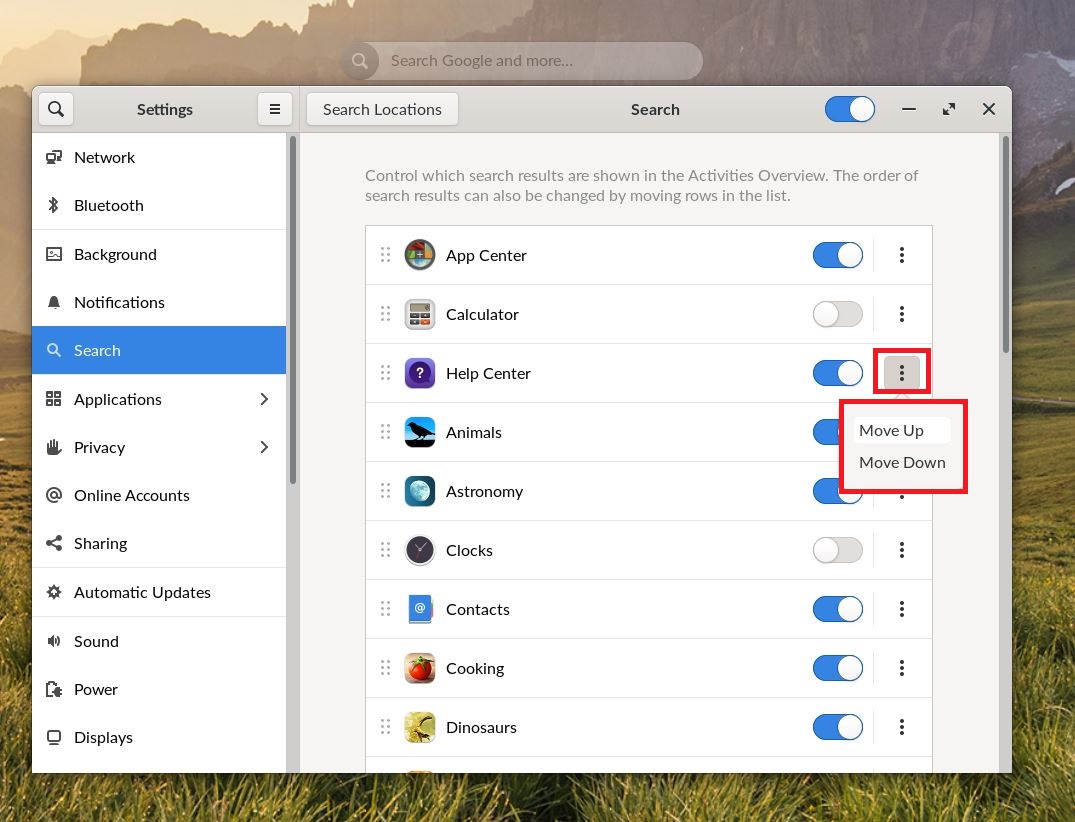Open the Displays settings panel
This screenshot has height=822, width=1075.
(159, 737)
